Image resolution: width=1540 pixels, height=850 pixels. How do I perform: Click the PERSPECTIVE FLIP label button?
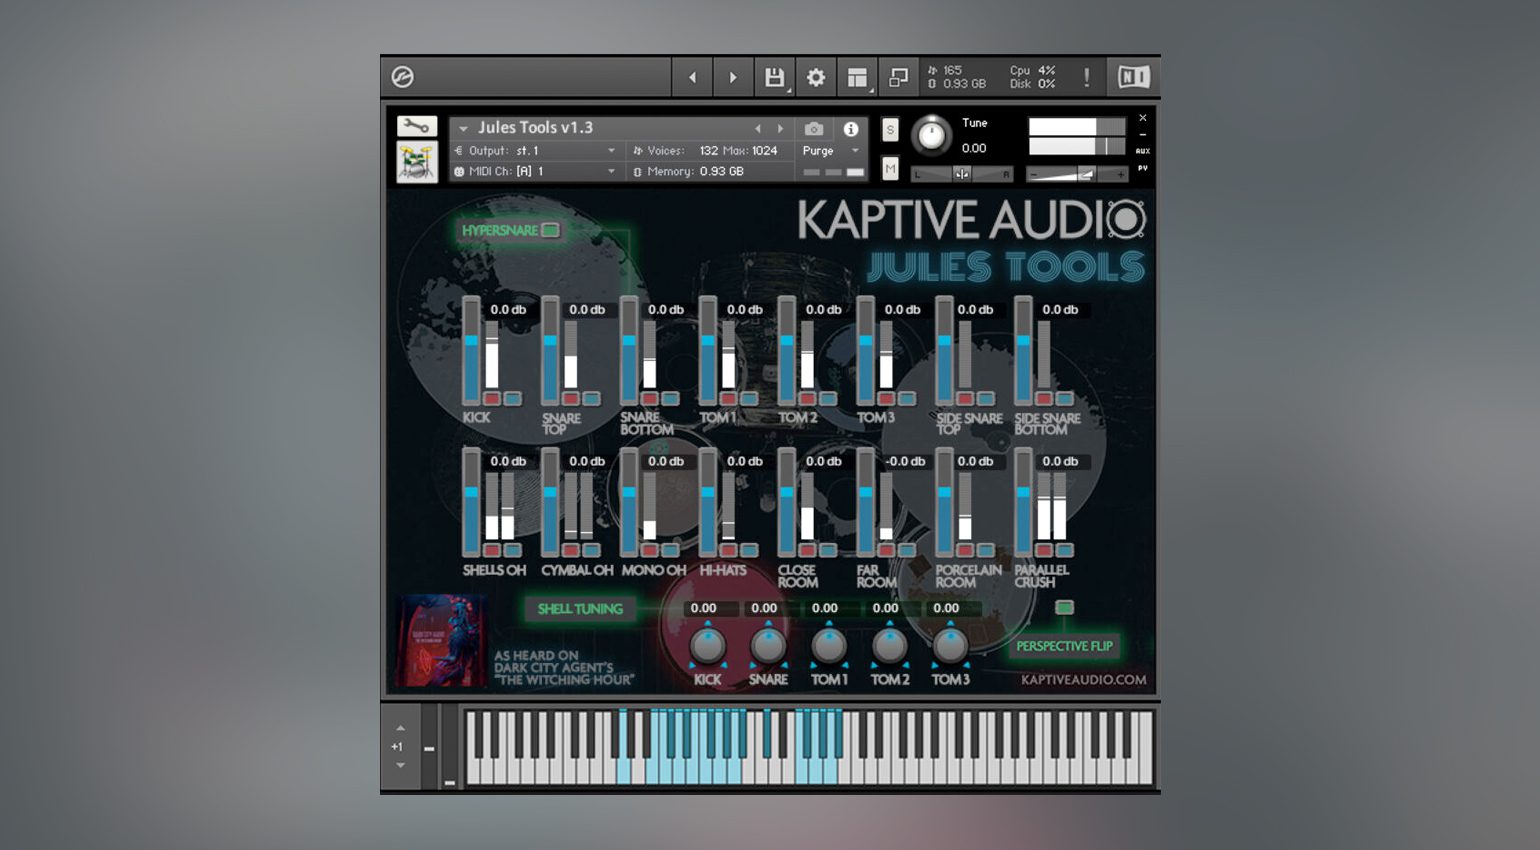tap(1064, 646)
